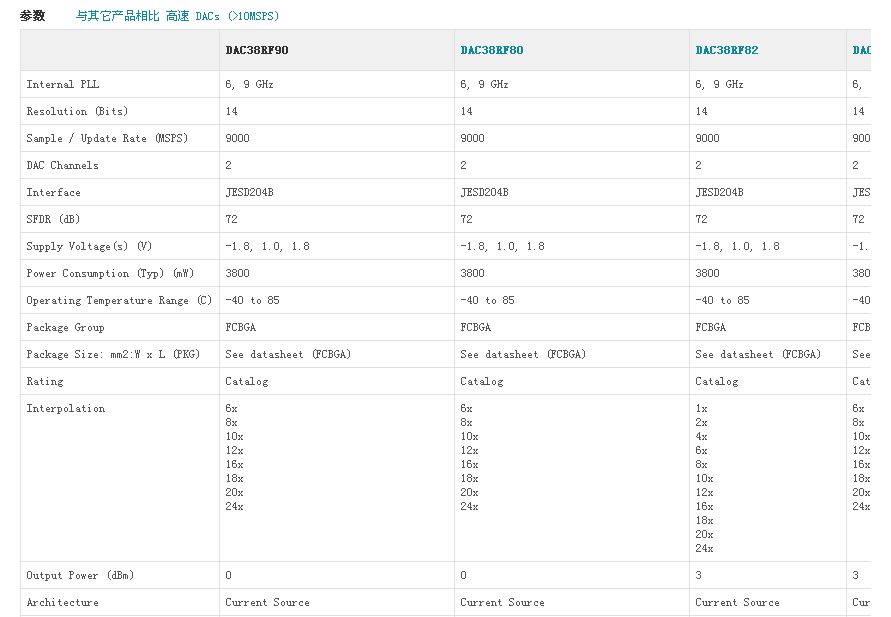Click the Resolution (Bits) row label
The image size is (891, 617).
click(77, 112)
